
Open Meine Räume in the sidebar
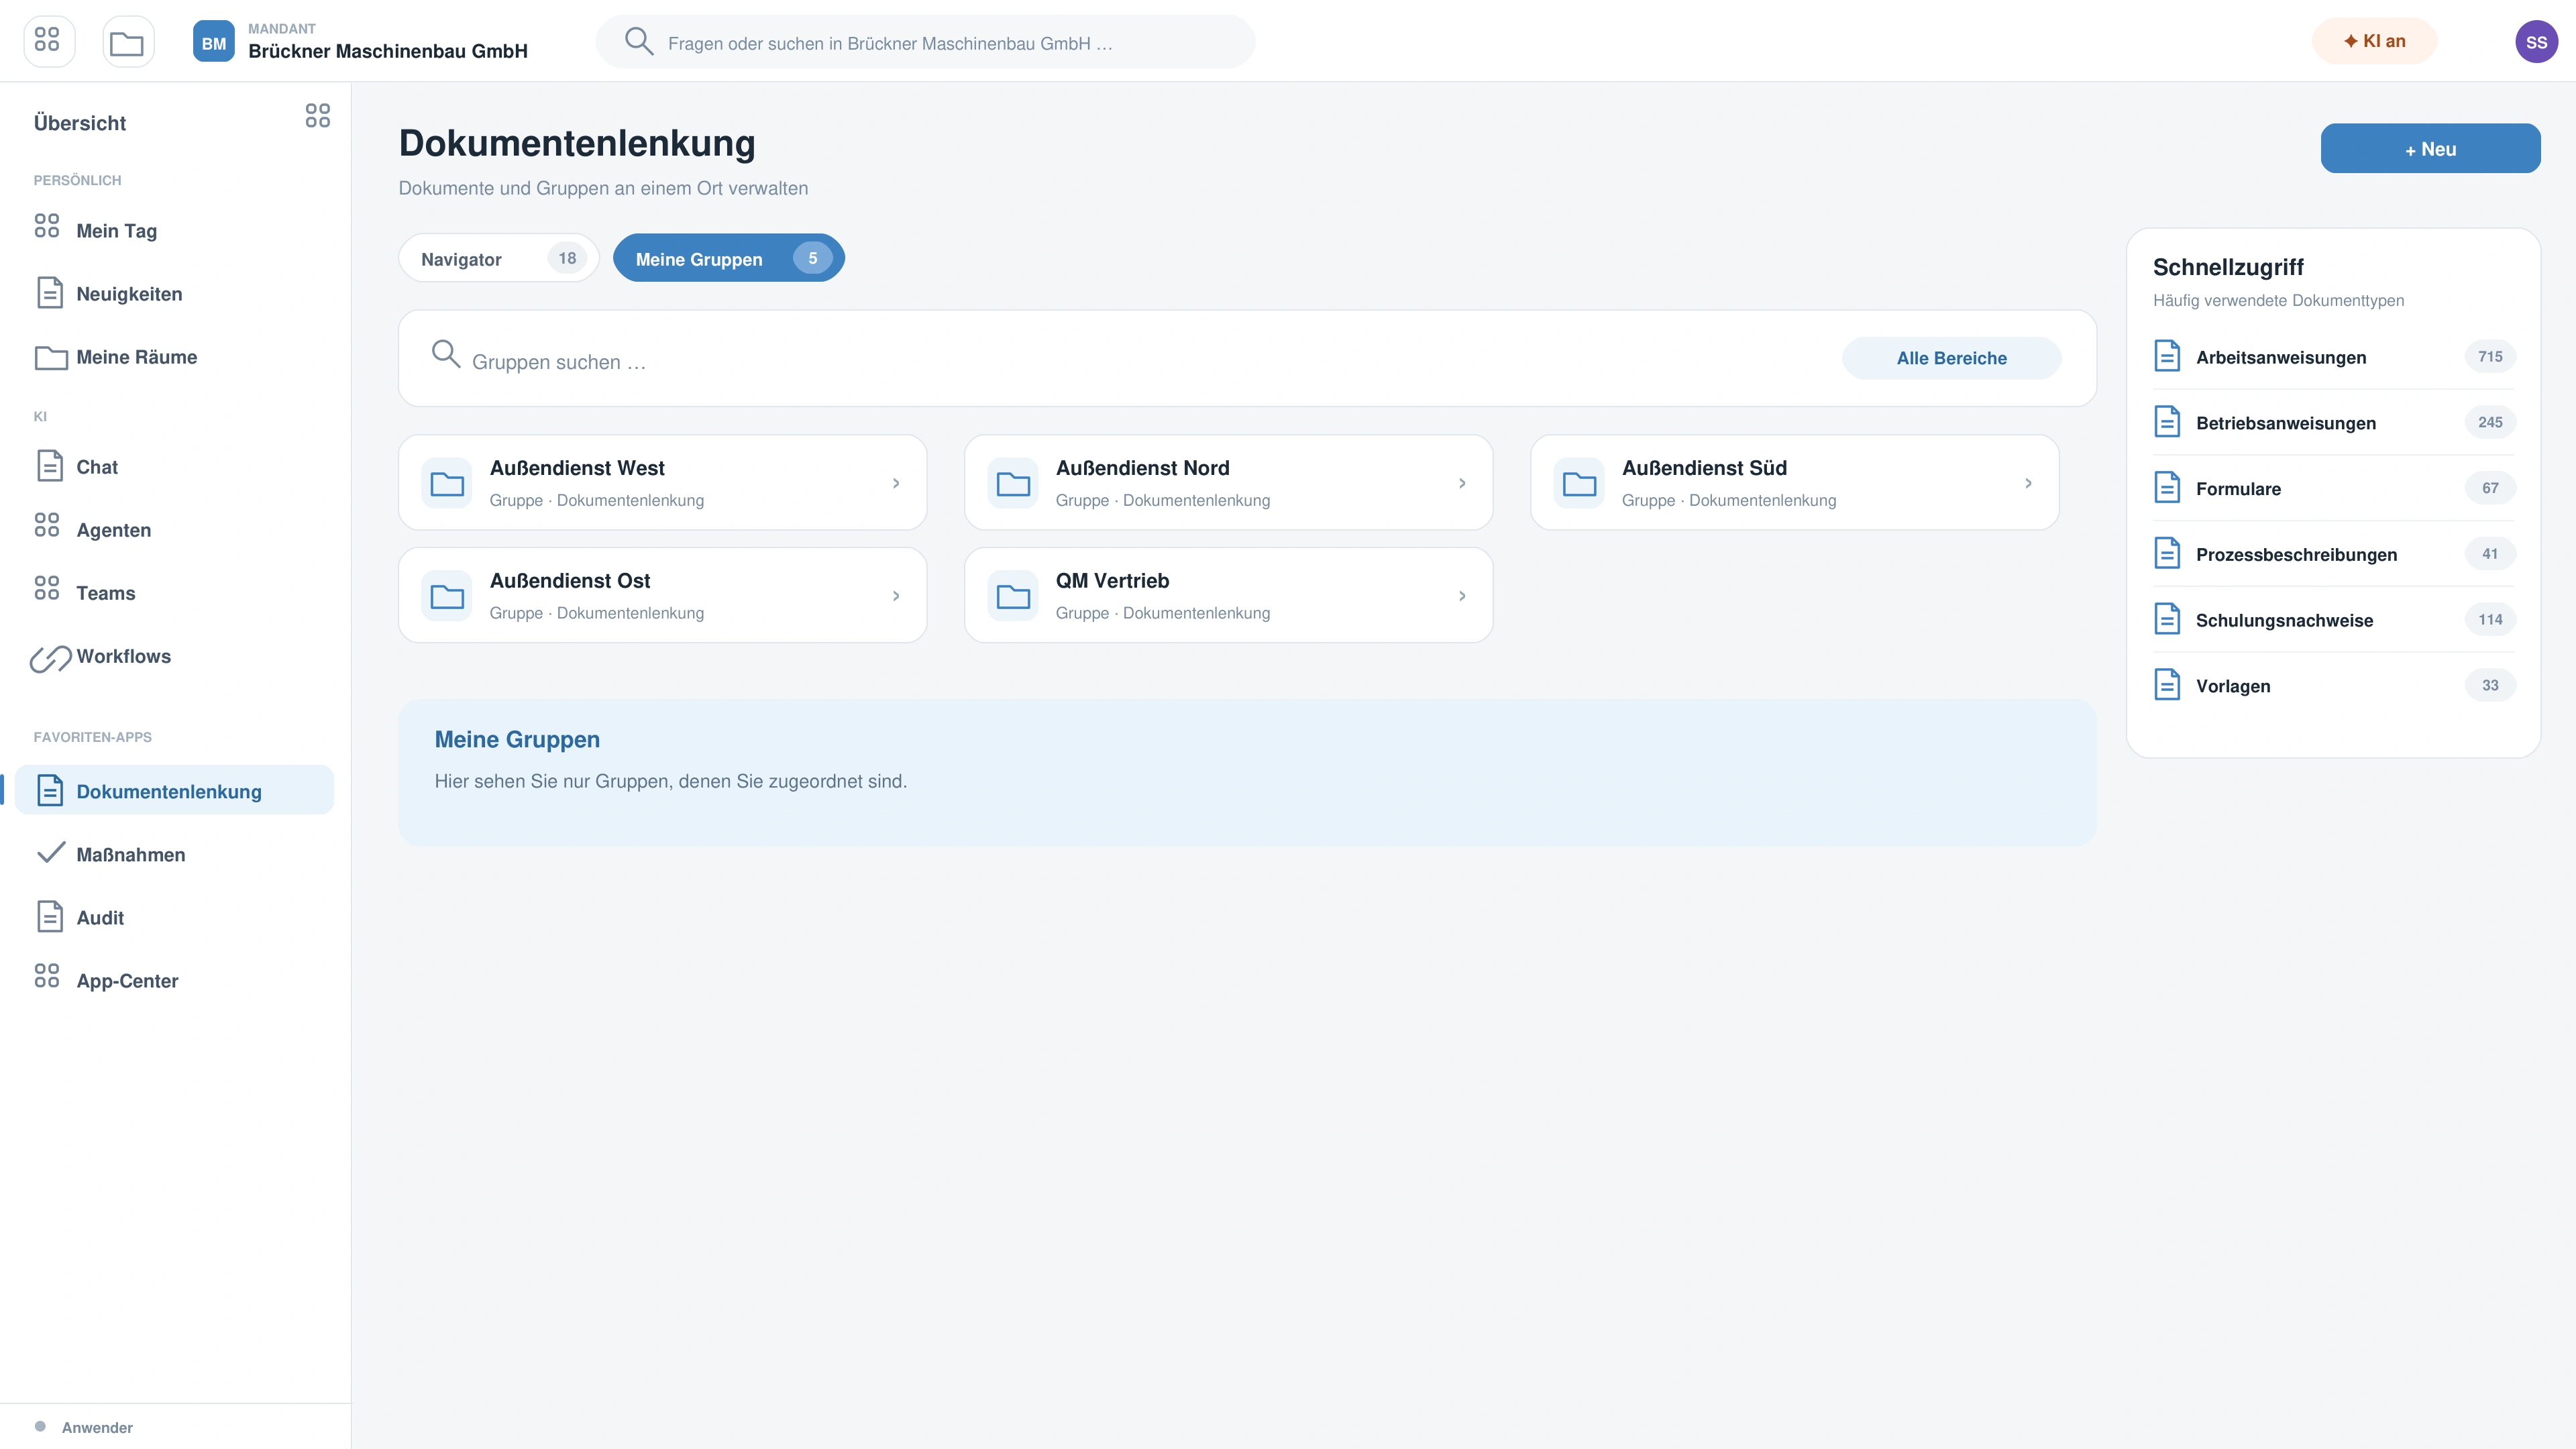(174, 357)
